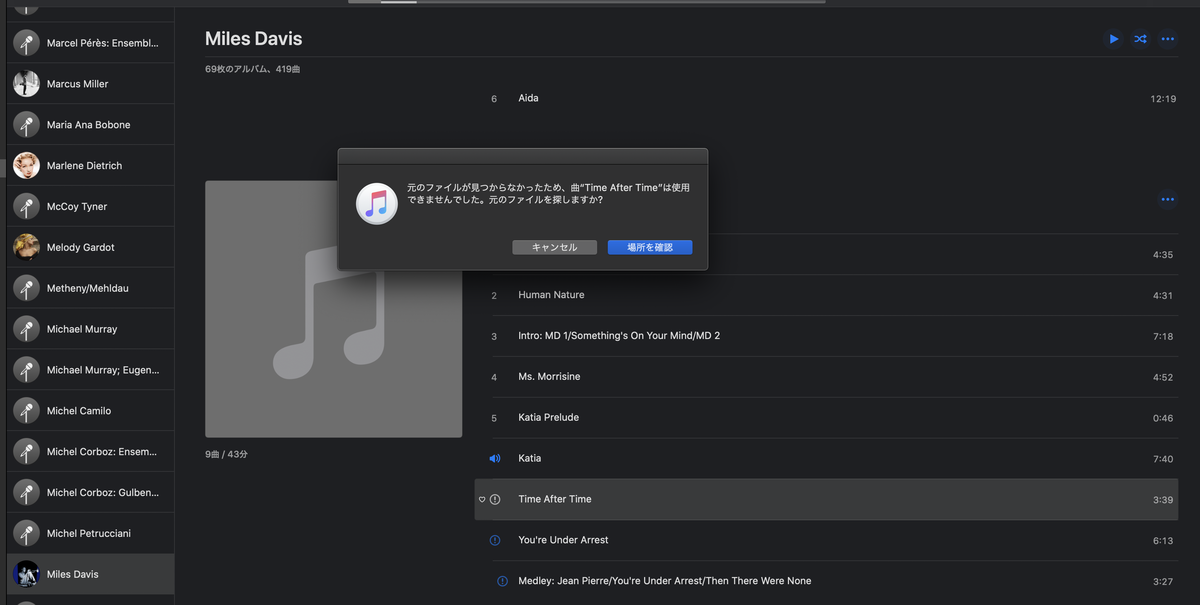This screenshot has height=605, width=1200.
Task: Click the McCoy Tyner microphone icon
Action: coord(27,207)
